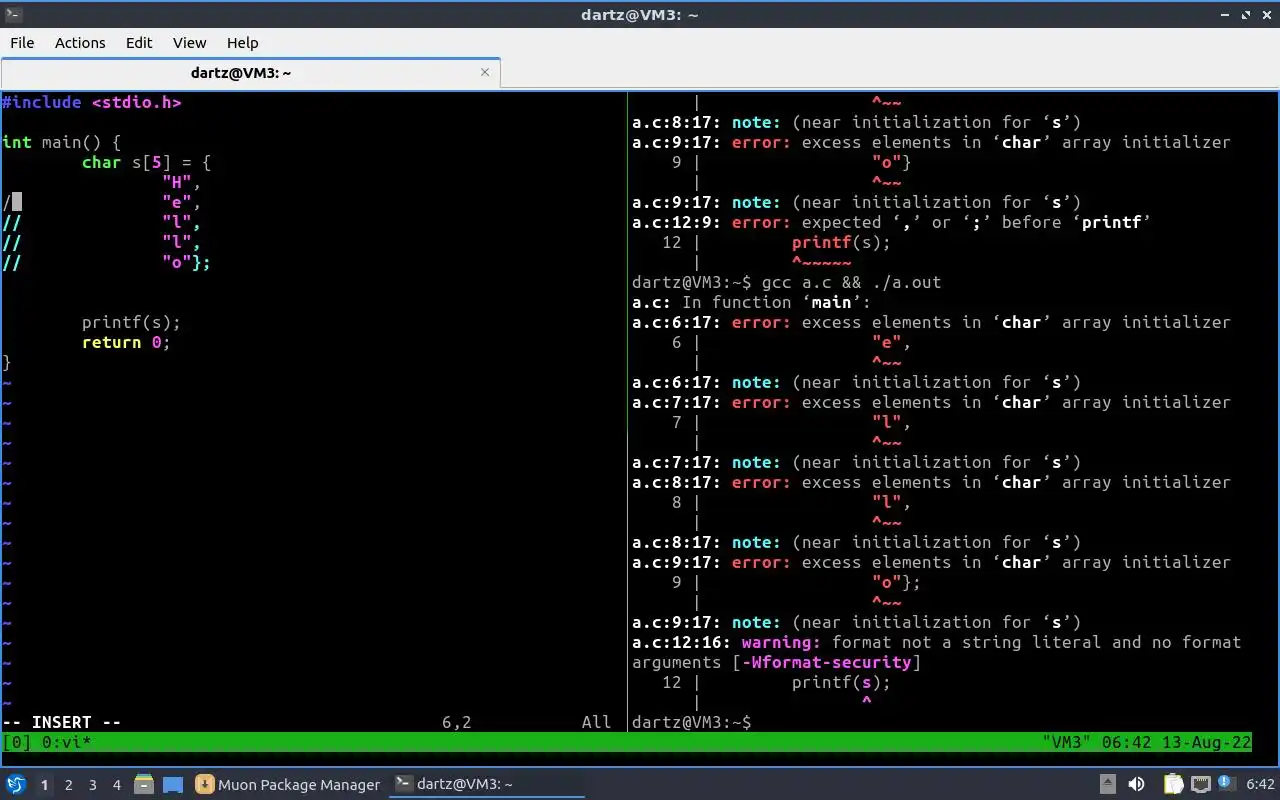Open the update notifier tray icon
The height and width of the screenshot is (800, 1280).
click(x=1226, y=783)
